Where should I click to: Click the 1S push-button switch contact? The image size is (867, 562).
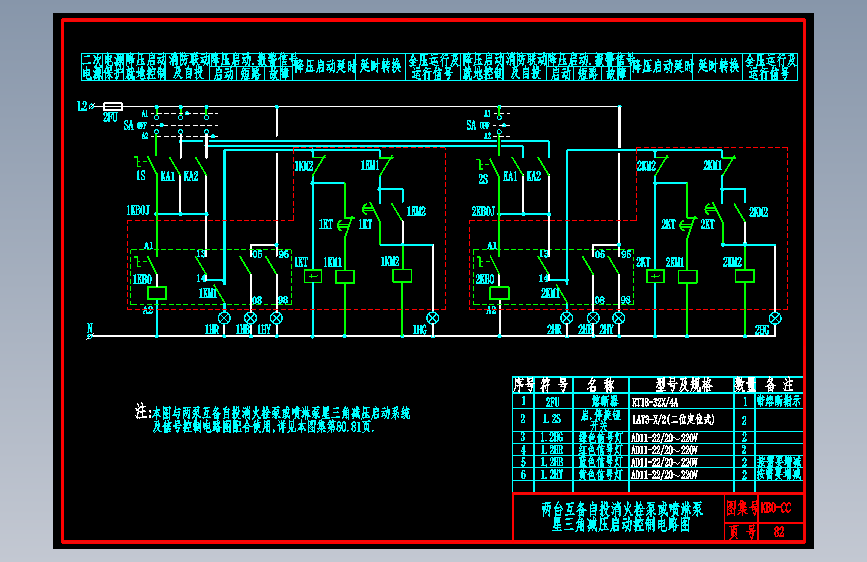pos(147,166)
